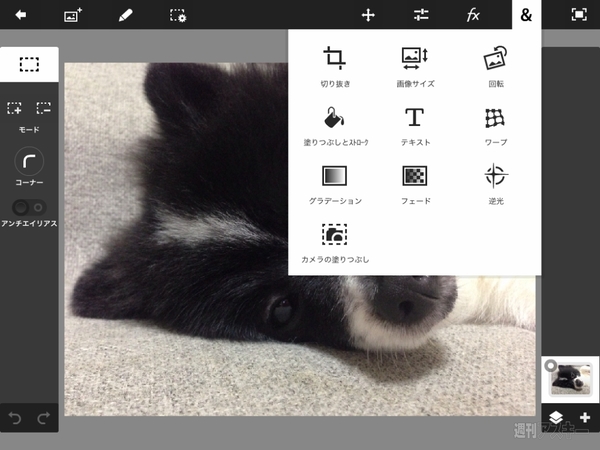This screenshot has height=450, width=600.
Task: Apply 逆光 lens flare effect
Action: (496, 184)
